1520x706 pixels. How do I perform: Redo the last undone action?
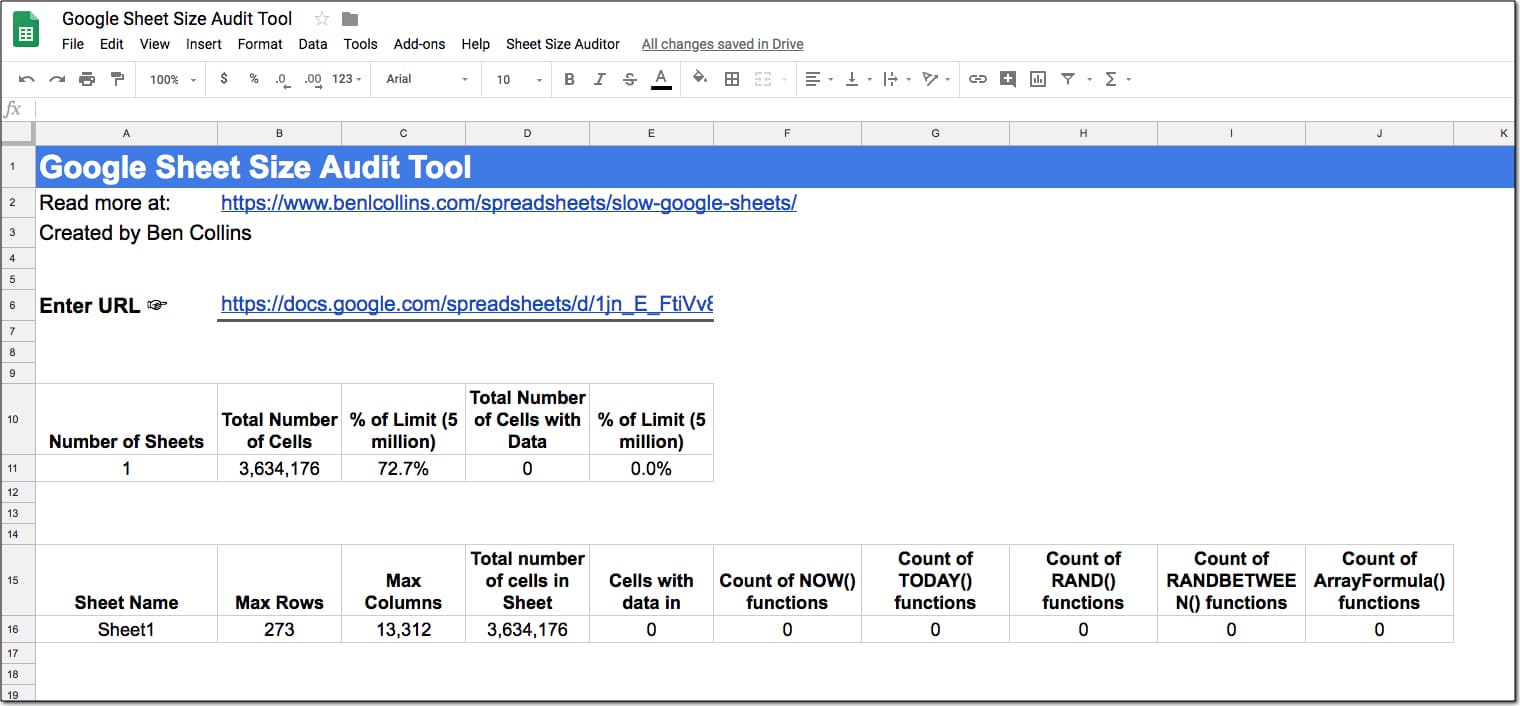tap(57, 79)
